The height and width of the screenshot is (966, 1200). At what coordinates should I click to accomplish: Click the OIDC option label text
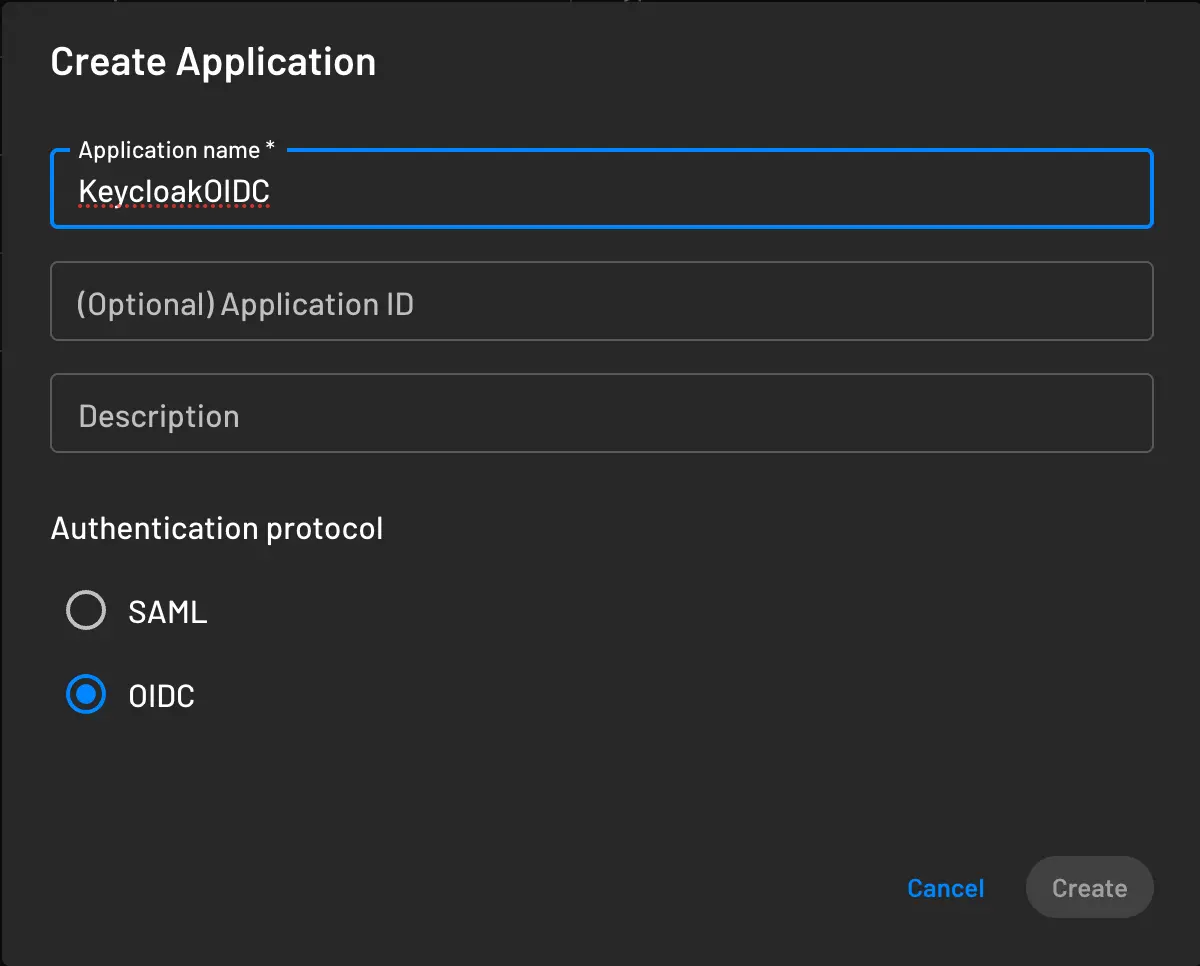(162, 694)
